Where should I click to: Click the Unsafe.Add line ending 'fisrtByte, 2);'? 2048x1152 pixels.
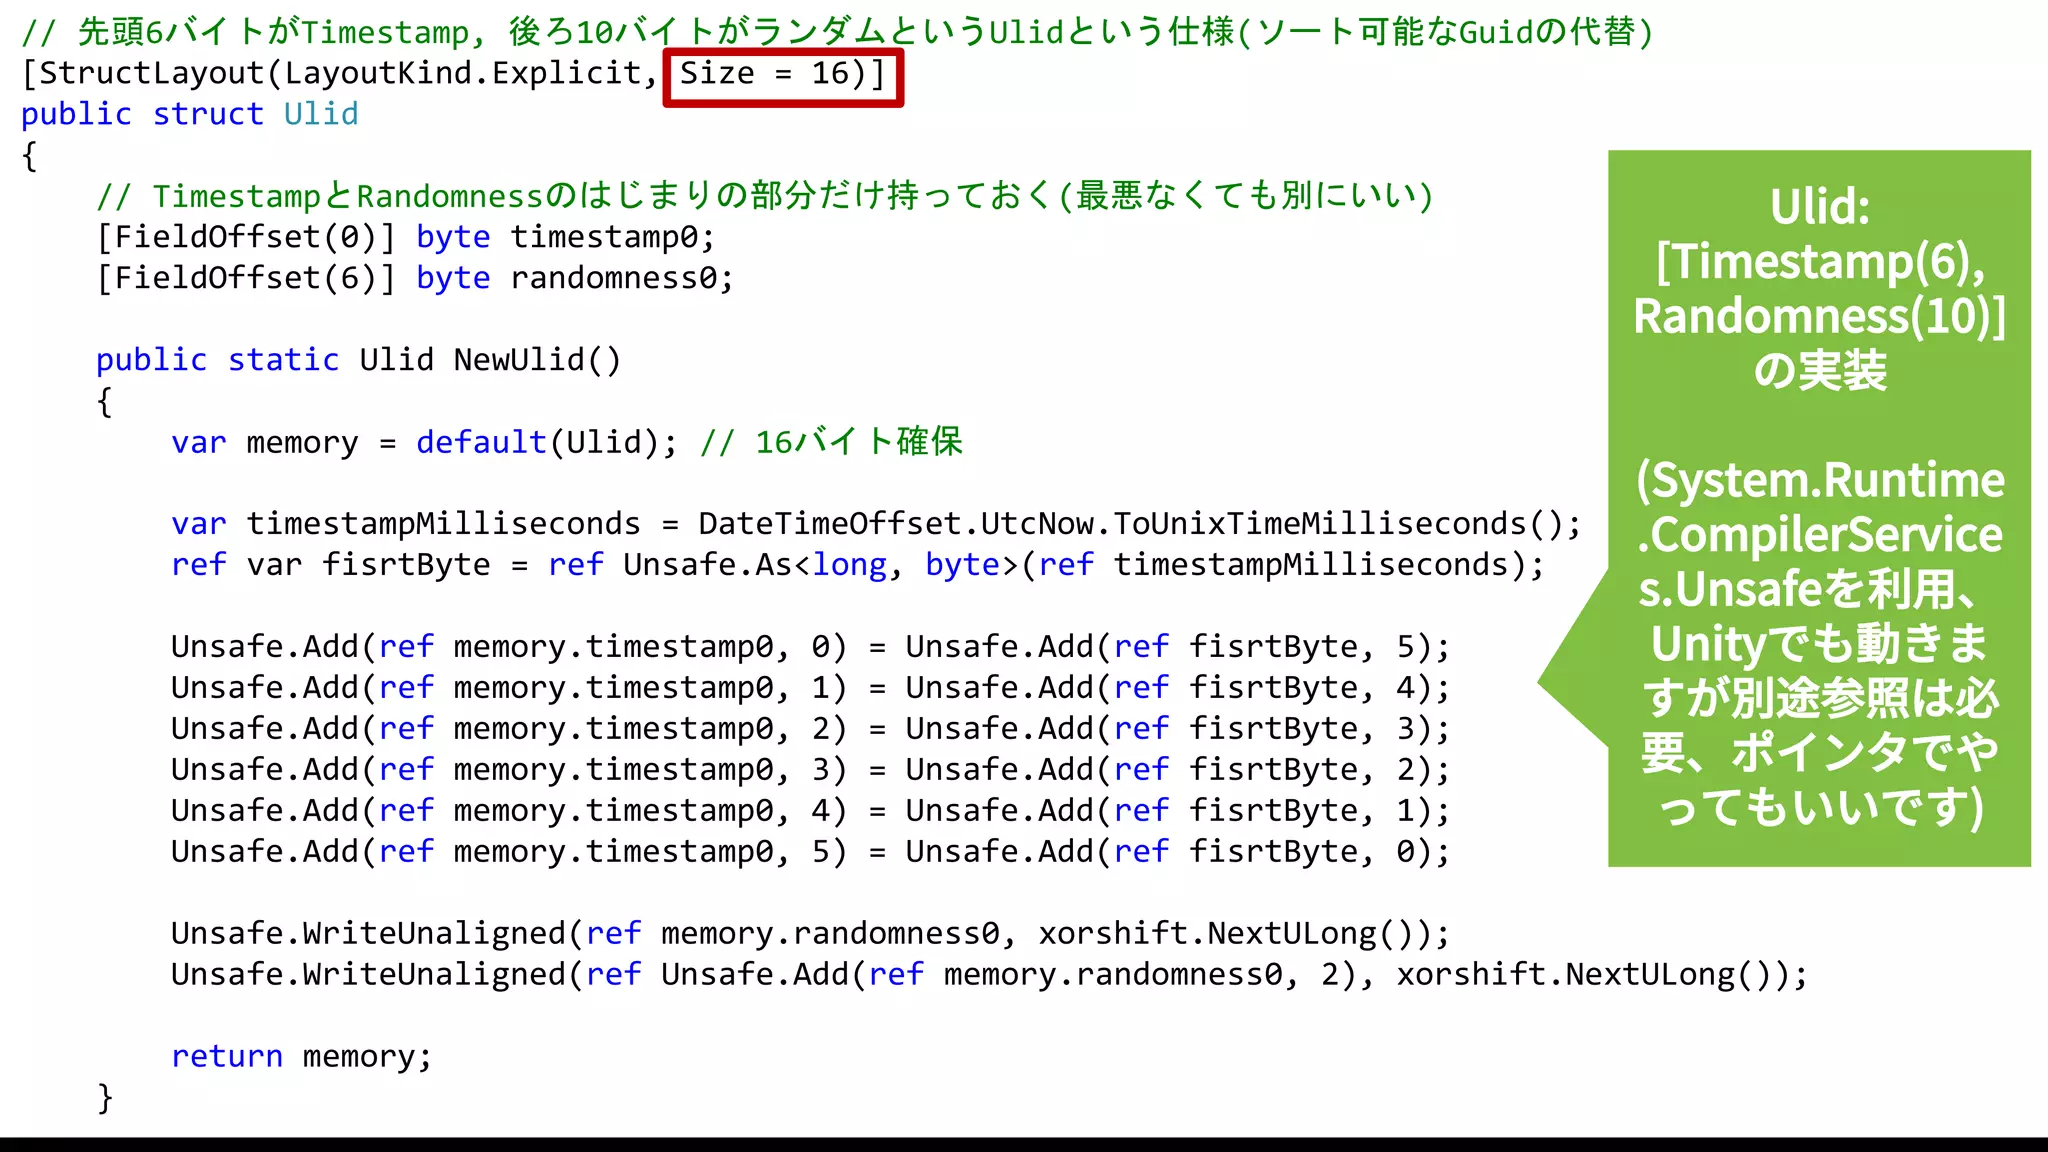click(x=811, y=770)
